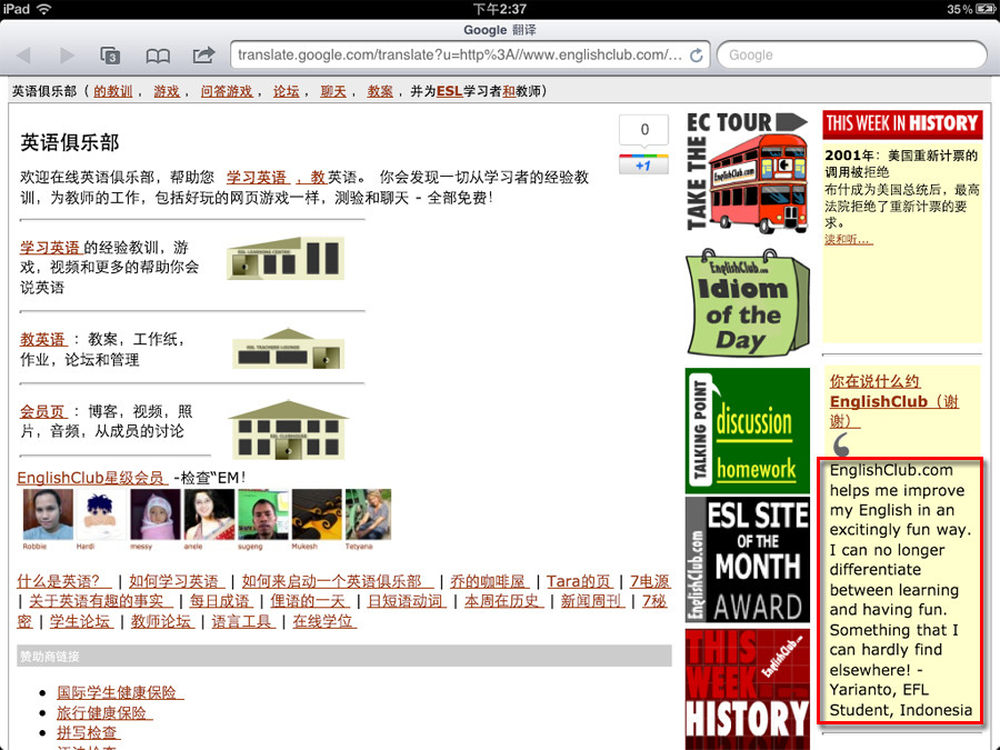Click the ESL Clubhouse building image
This screenshot has height=750, width=1000.
coord(288,429)
